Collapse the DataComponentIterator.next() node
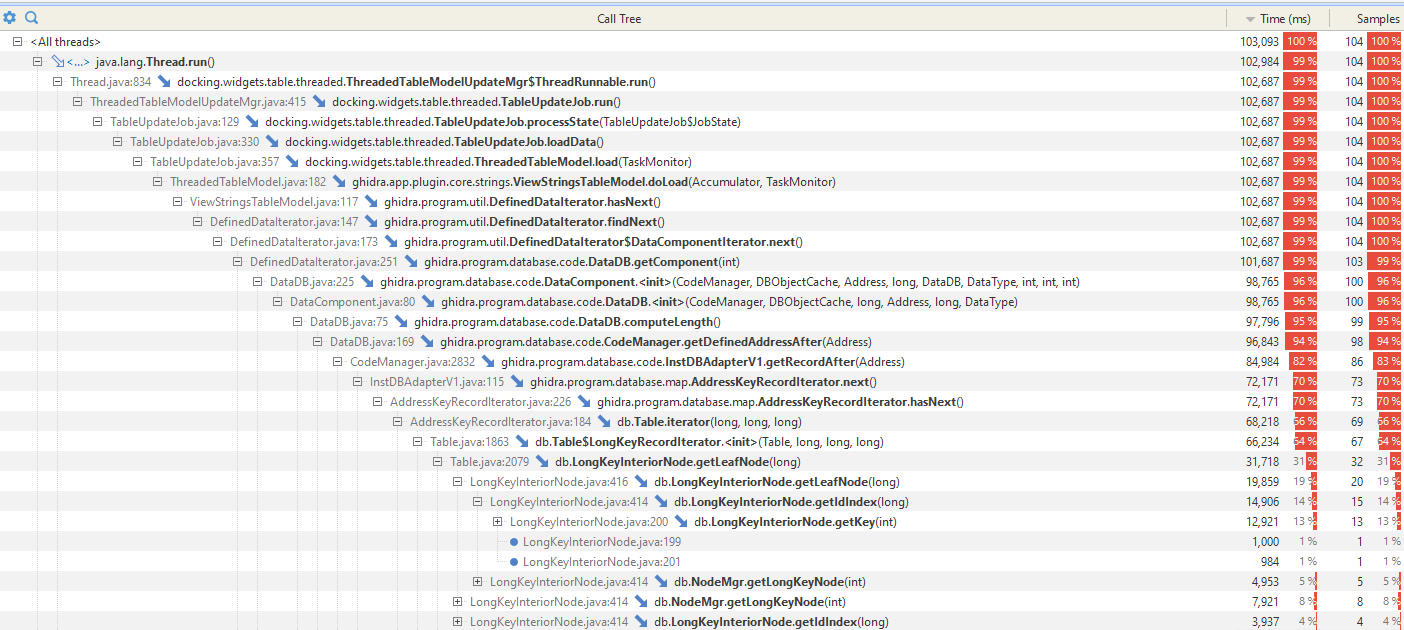The width and height of the screenshot is (1404, 630). click(x=218, y=242)
